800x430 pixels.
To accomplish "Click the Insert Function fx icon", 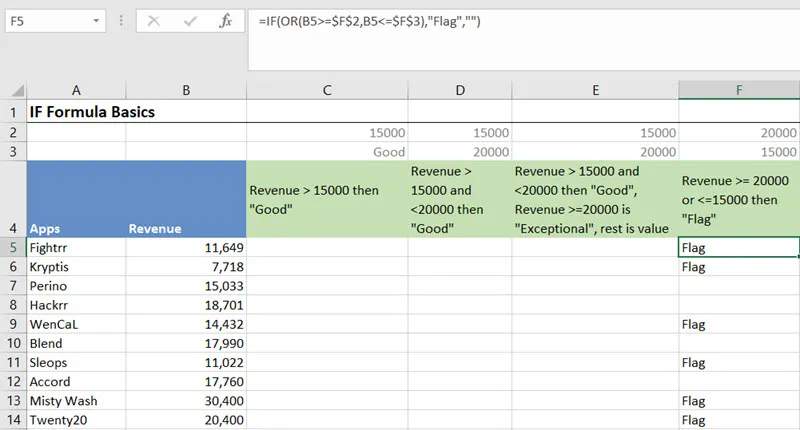I will (x=226, y=20).
